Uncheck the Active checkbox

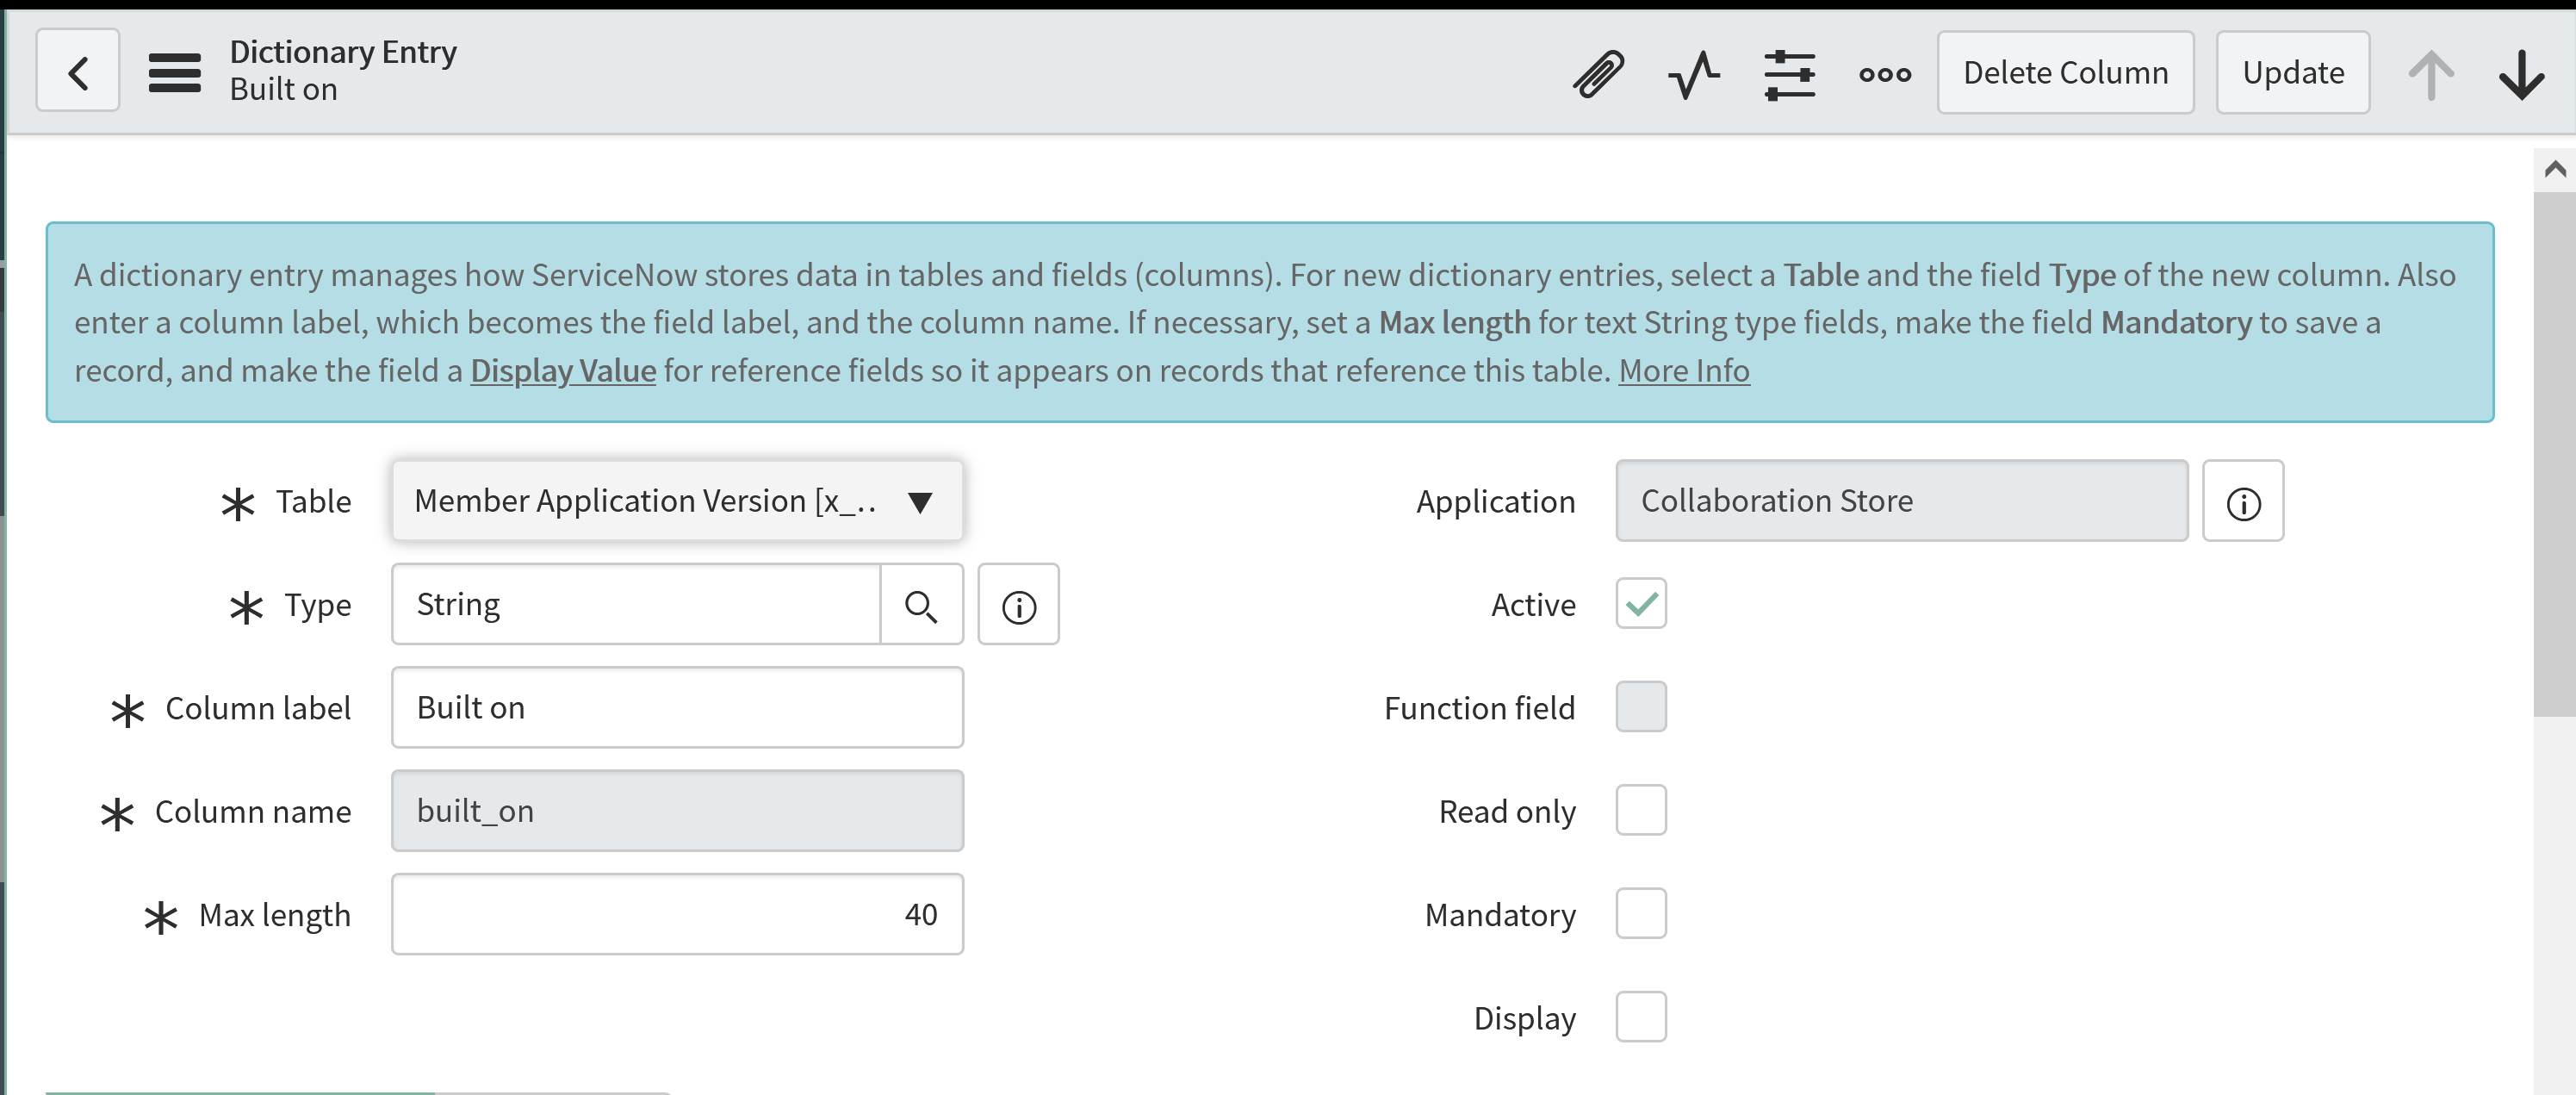[x=1640, y=604]
